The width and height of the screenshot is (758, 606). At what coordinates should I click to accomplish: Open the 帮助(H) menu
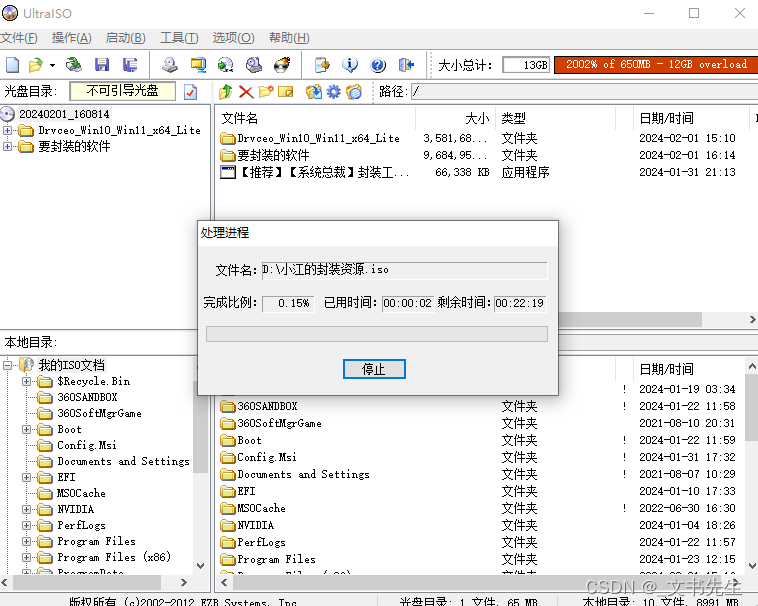point(289,38)
